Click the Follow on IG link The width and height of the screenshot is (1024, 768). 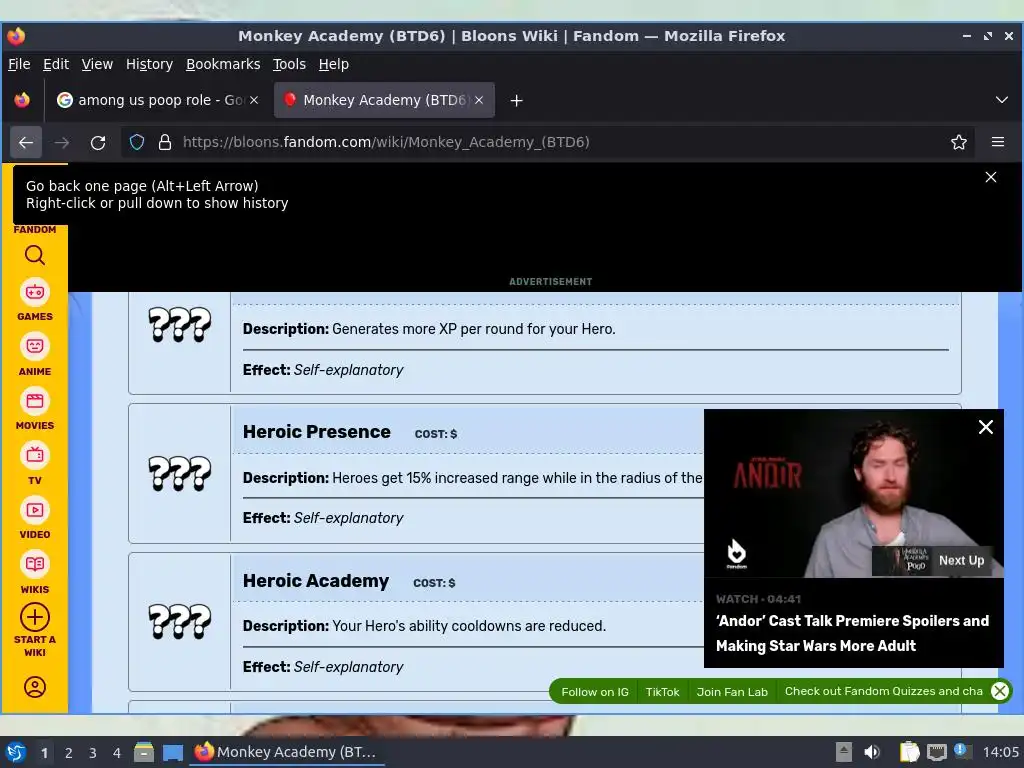(594, 692)
